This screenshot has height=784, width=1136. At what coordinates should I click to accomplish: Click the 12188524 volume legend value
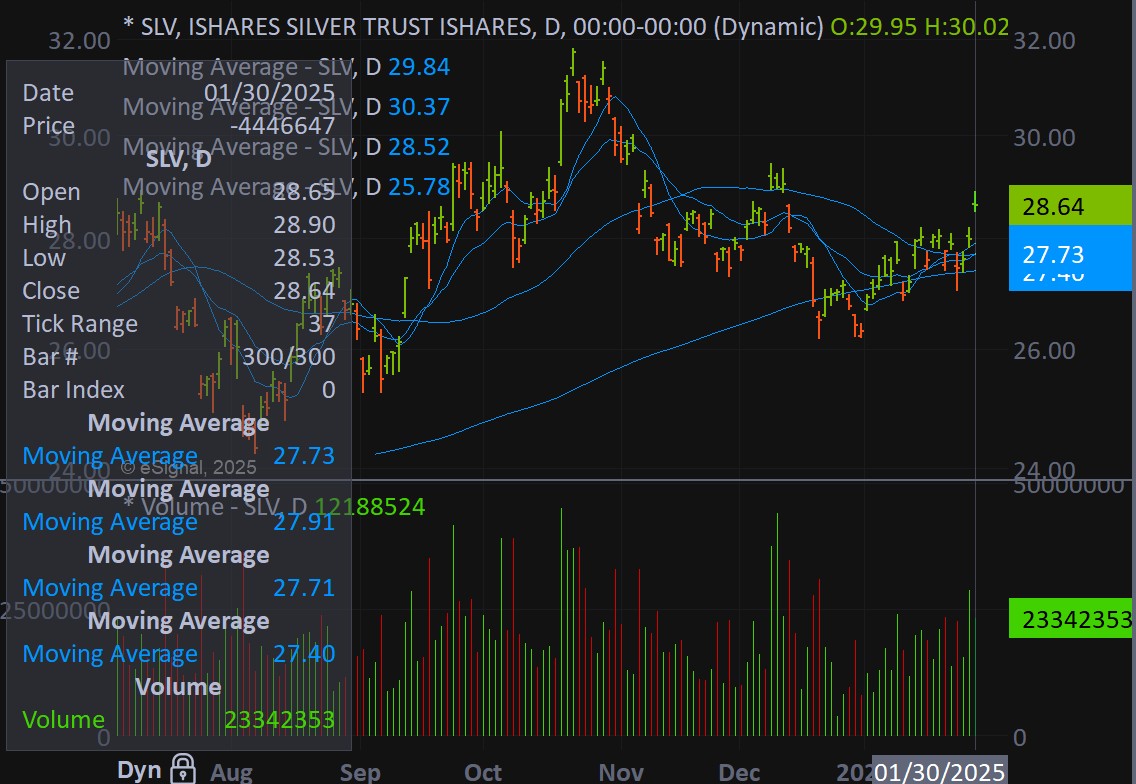click(x=370, y=506)
